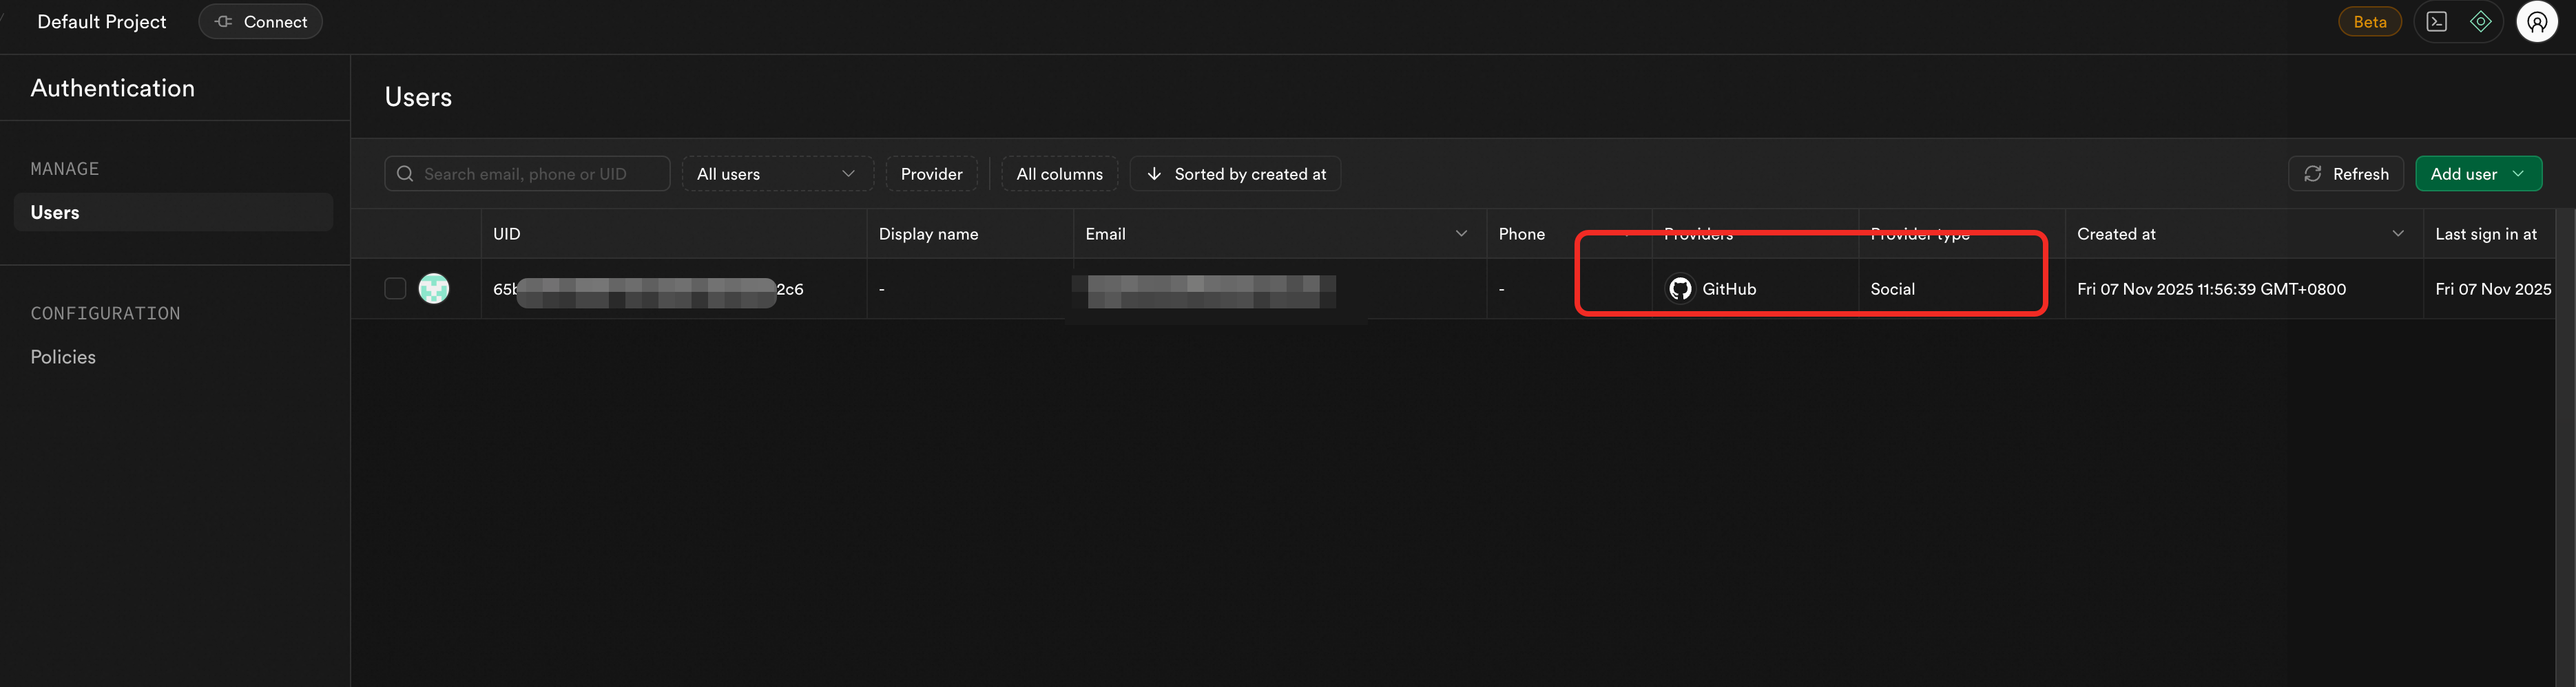Open the terminal icon in the top bar

click(2436, 22)
